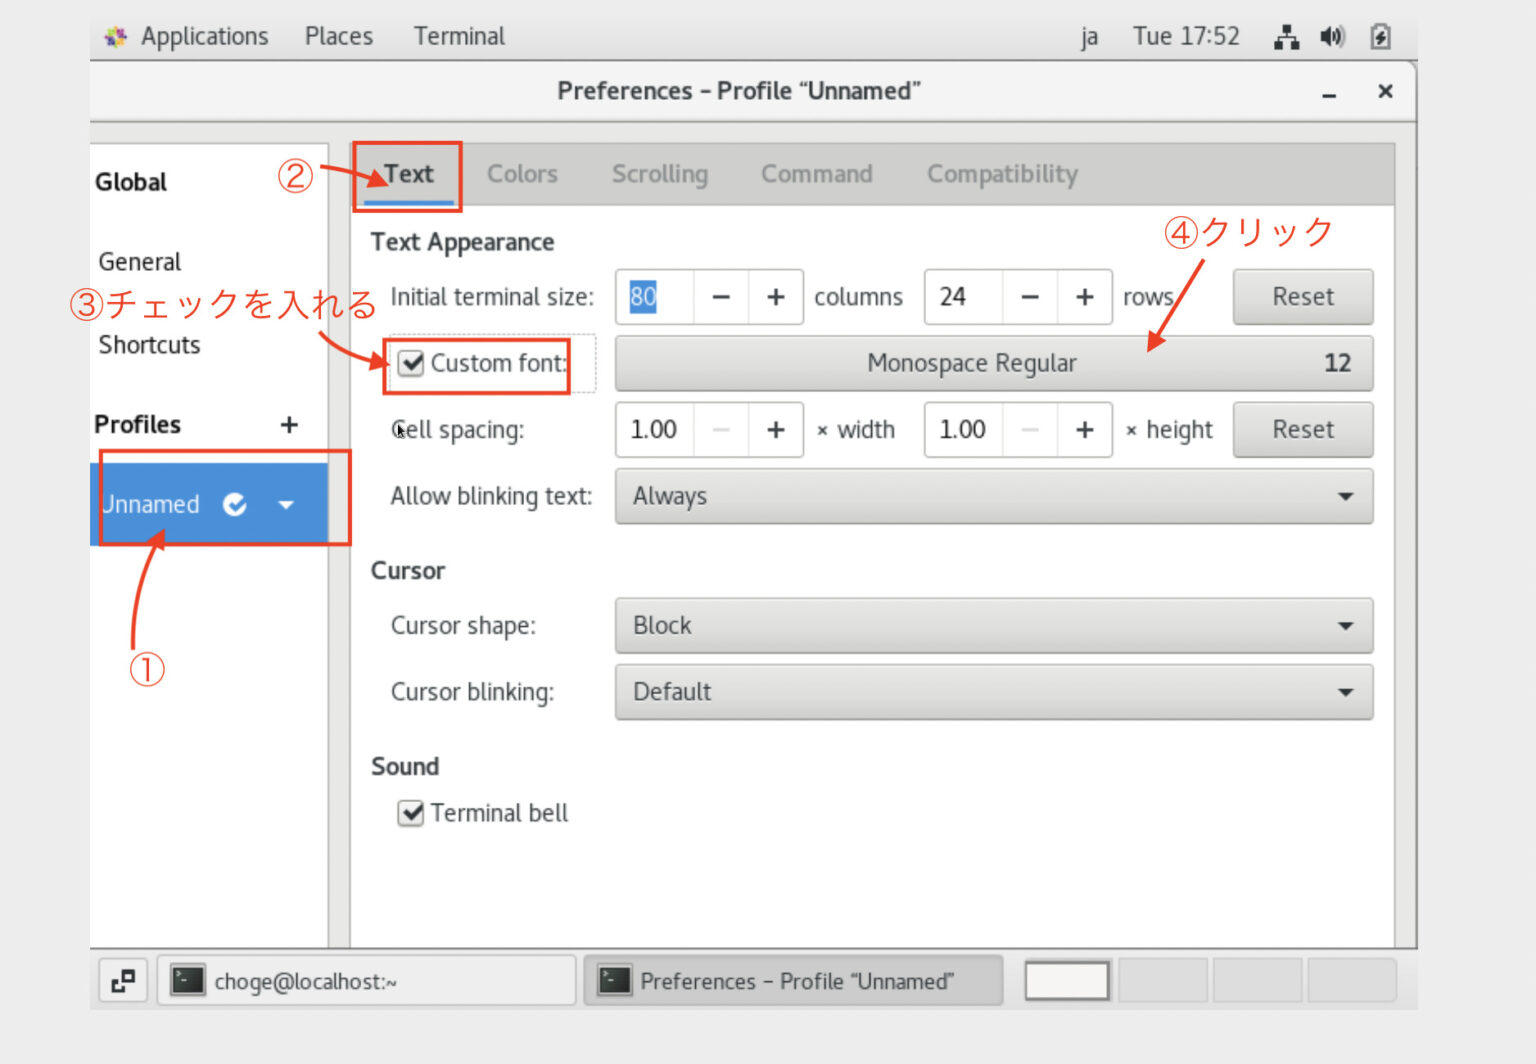Click Reset next to terminal size

click(x=1302, y=297)
